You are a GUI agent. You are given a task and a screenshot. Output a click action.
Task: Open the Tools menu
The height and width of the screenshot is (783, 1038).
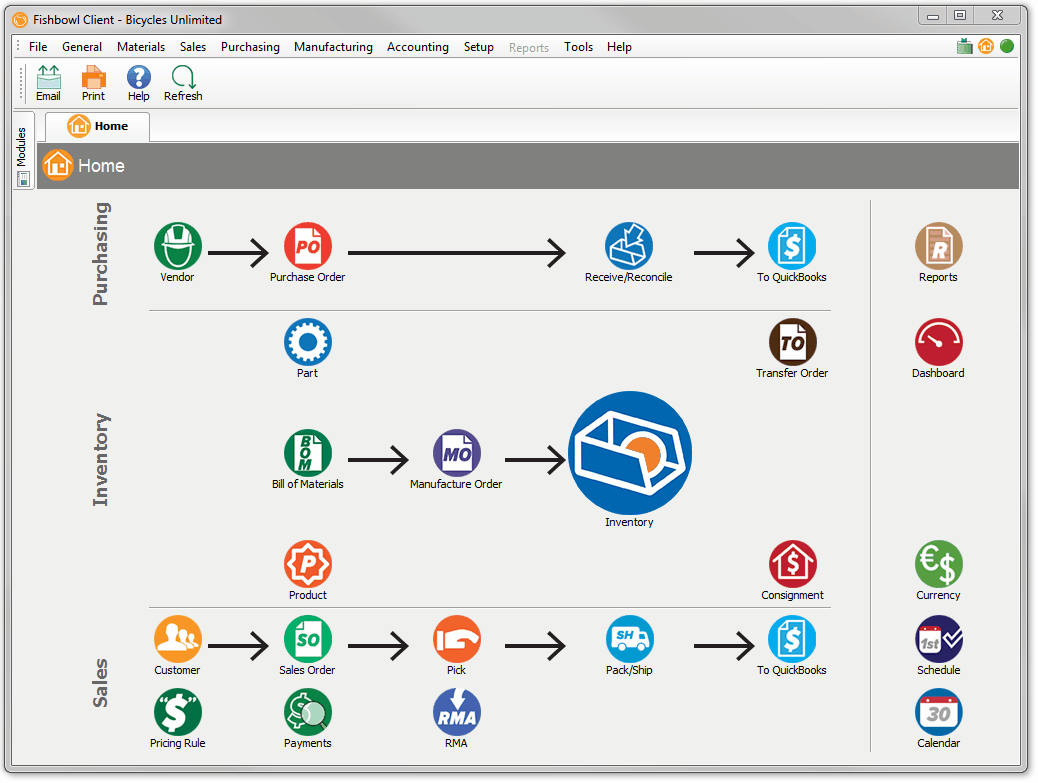[x=578, y=47]
